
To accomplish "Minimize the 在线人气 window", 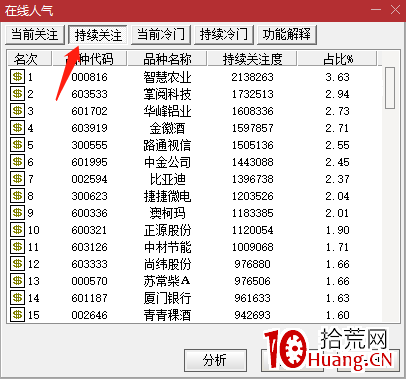I will 376,9.
